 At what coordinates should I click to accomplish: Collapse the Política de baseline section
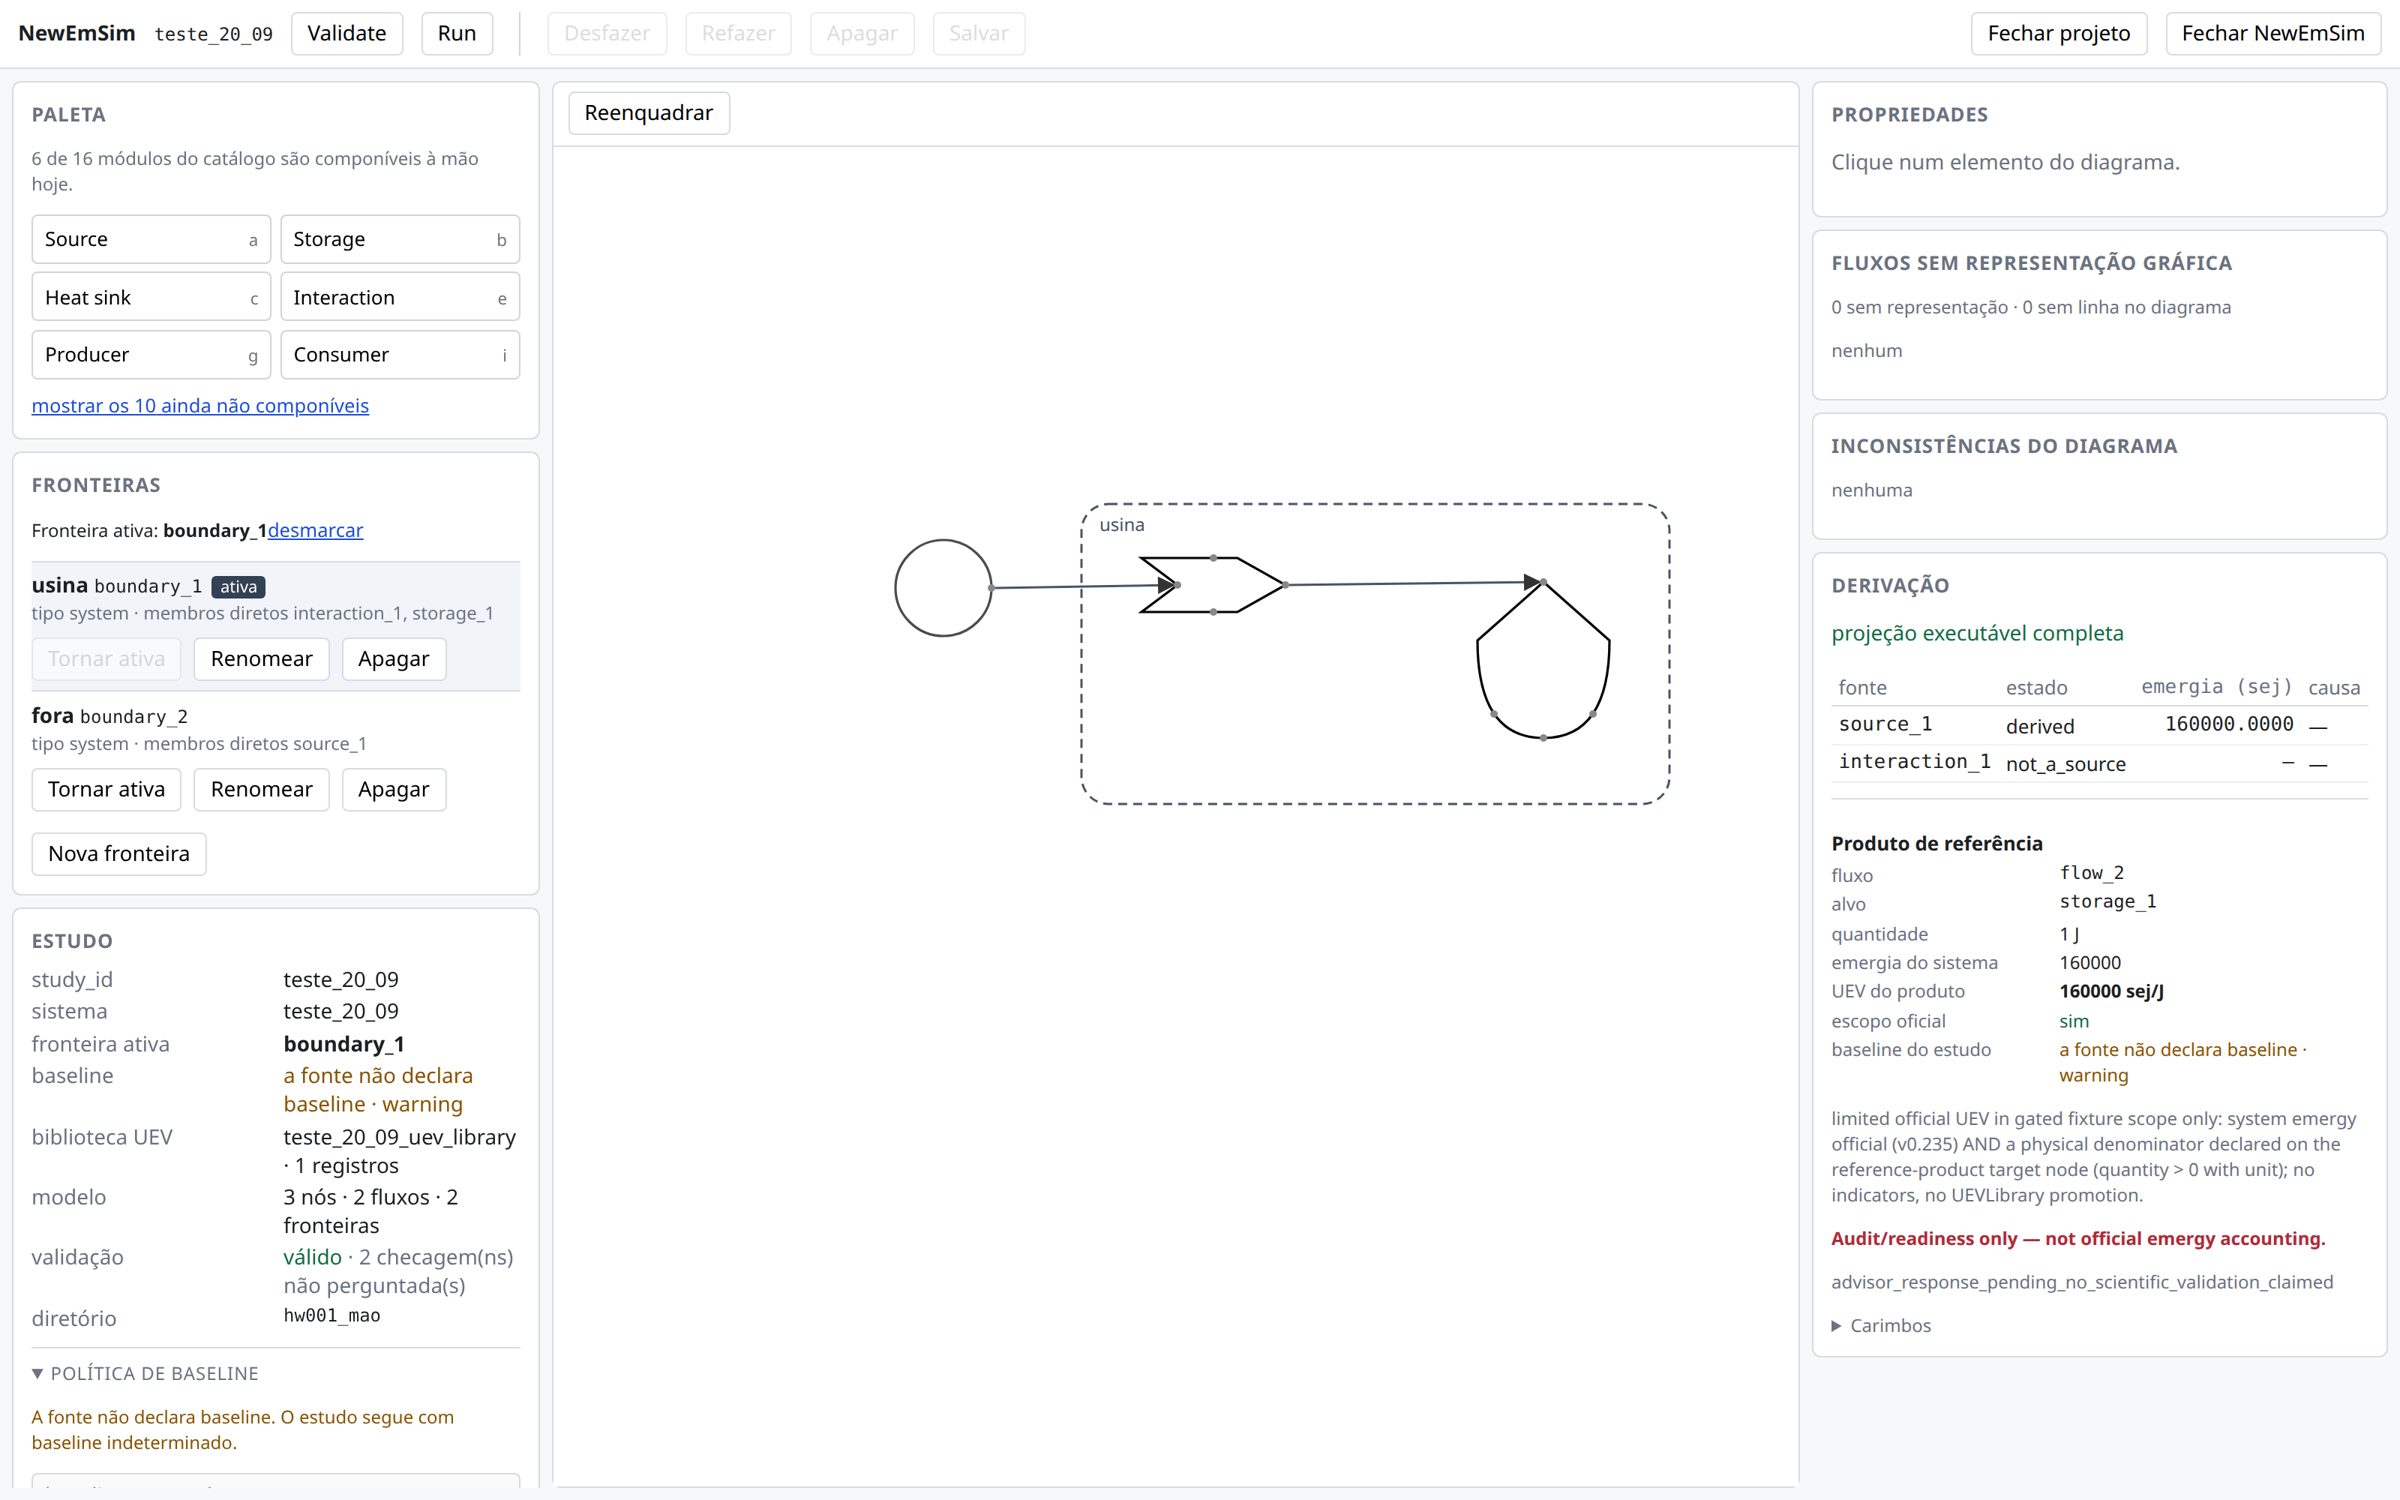[x=145, y=1373]
